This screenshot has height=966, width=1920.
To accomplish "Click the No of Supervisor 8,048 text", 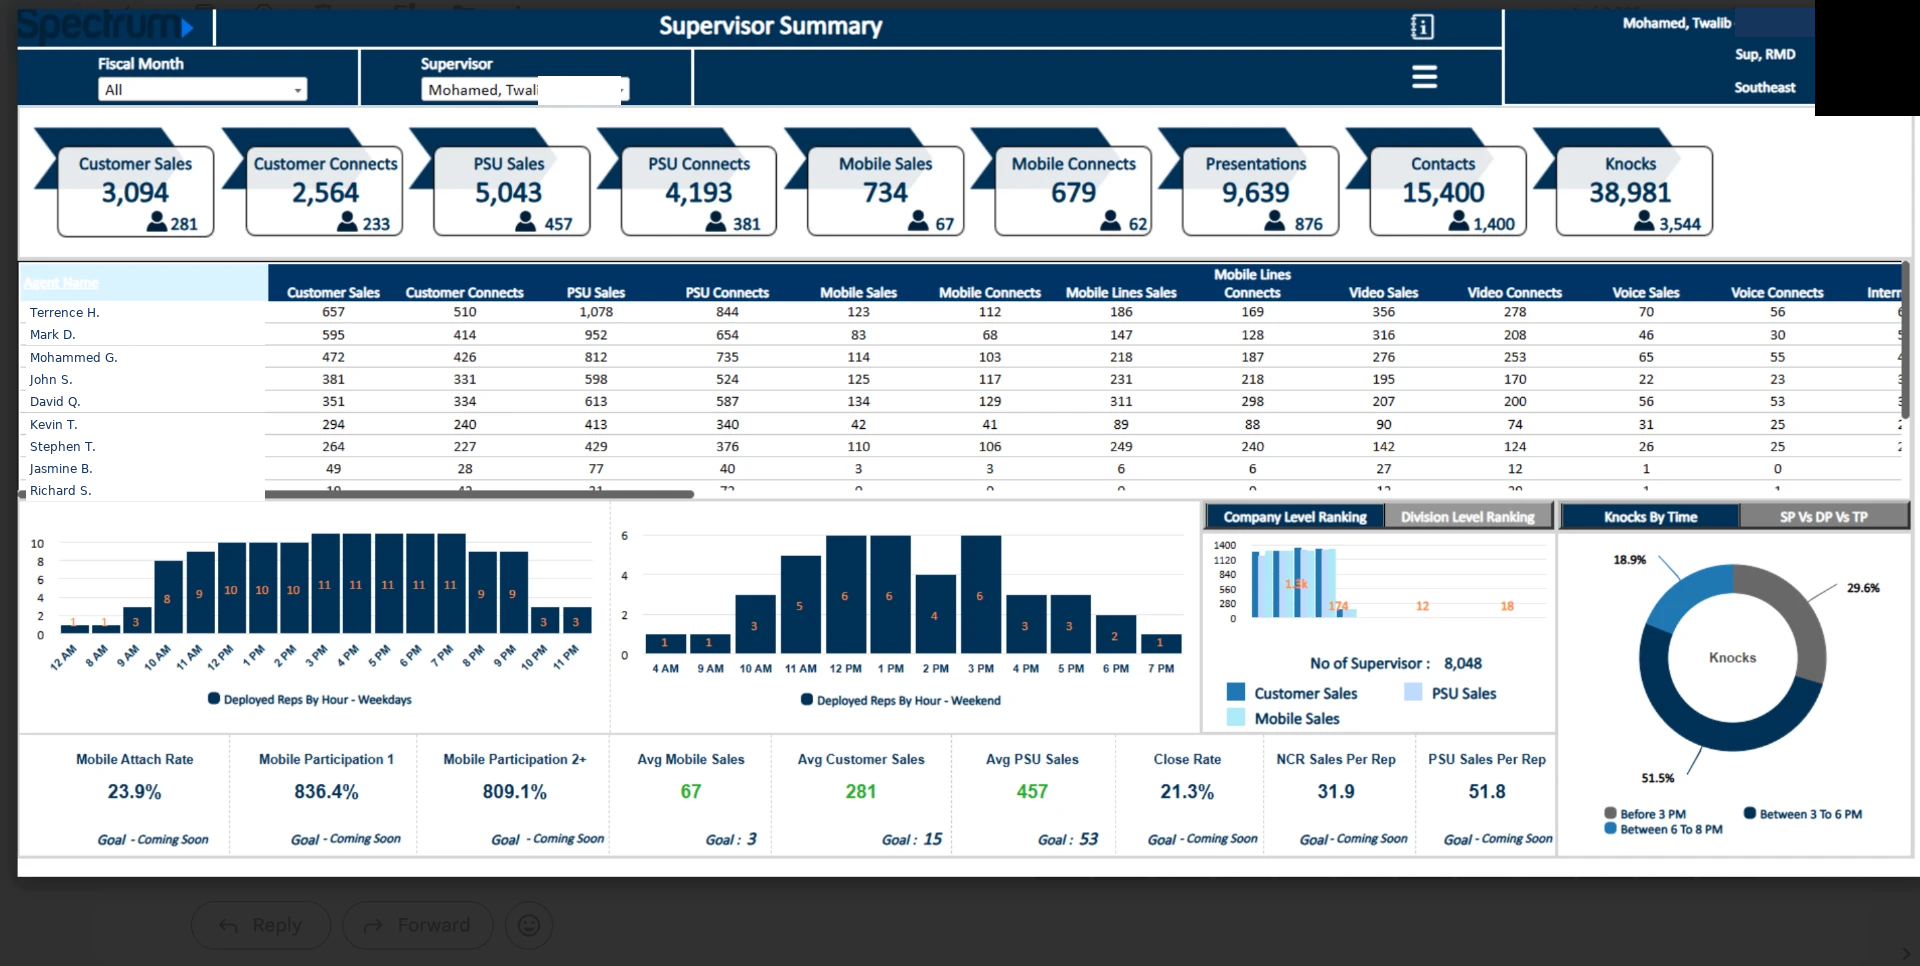I will click(x=1396, y=663).
